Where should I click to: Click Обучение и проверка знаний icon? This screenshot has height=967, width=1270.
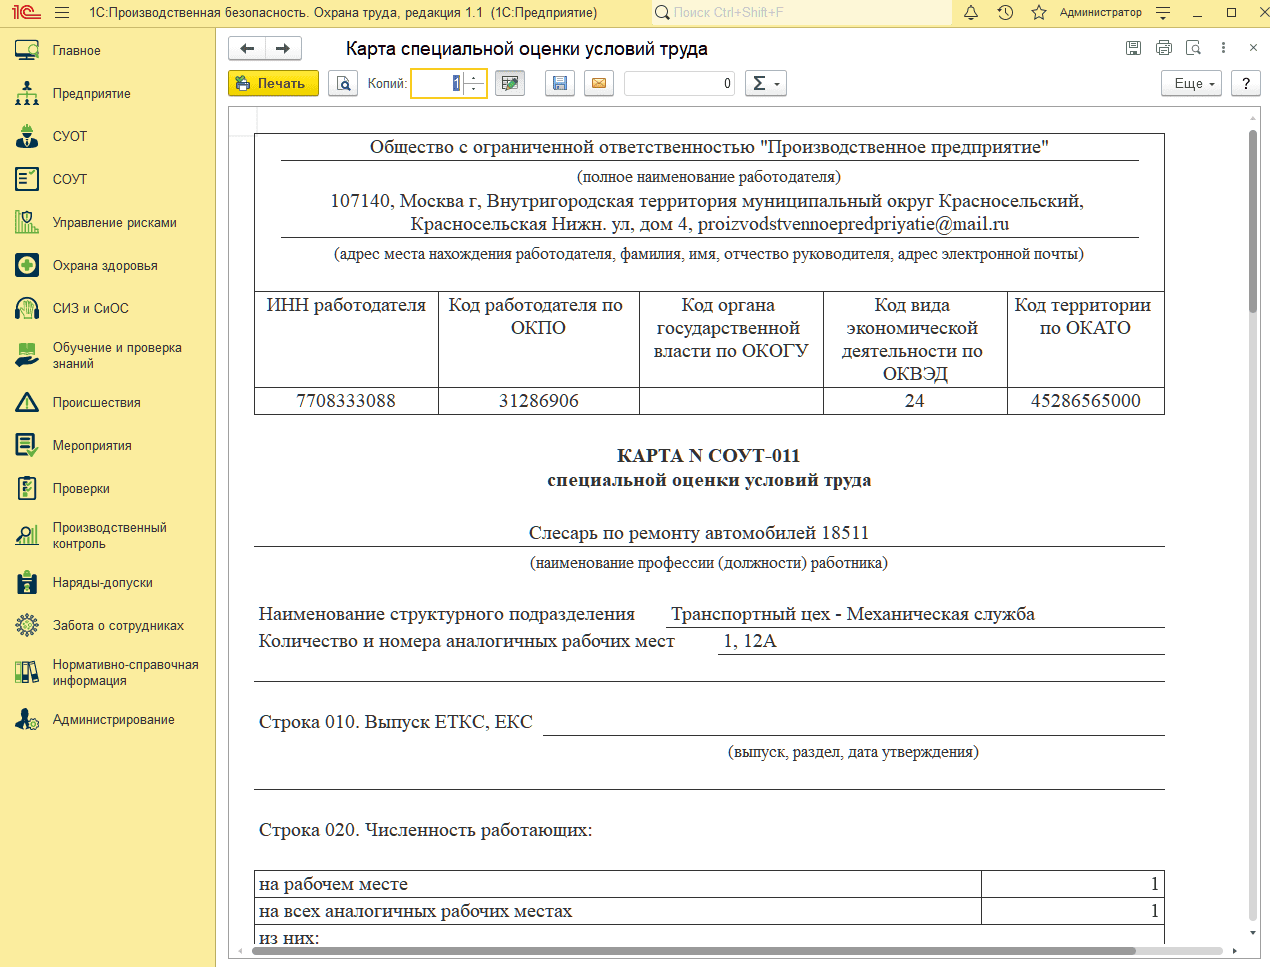pos(27,355)
